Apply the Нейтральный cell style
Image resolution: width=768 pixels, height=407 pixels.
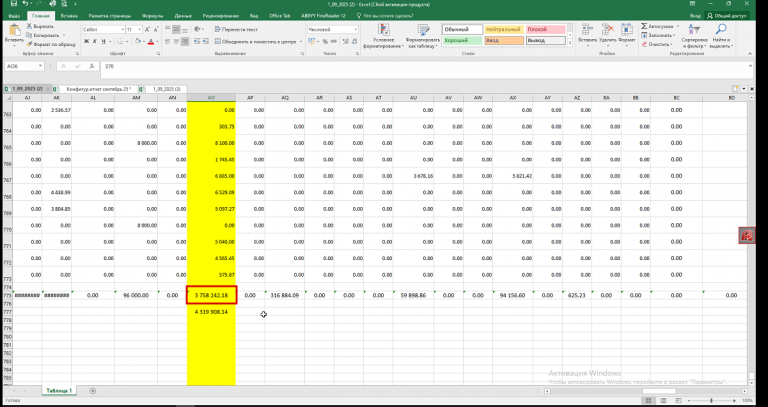tap(504, 29)
